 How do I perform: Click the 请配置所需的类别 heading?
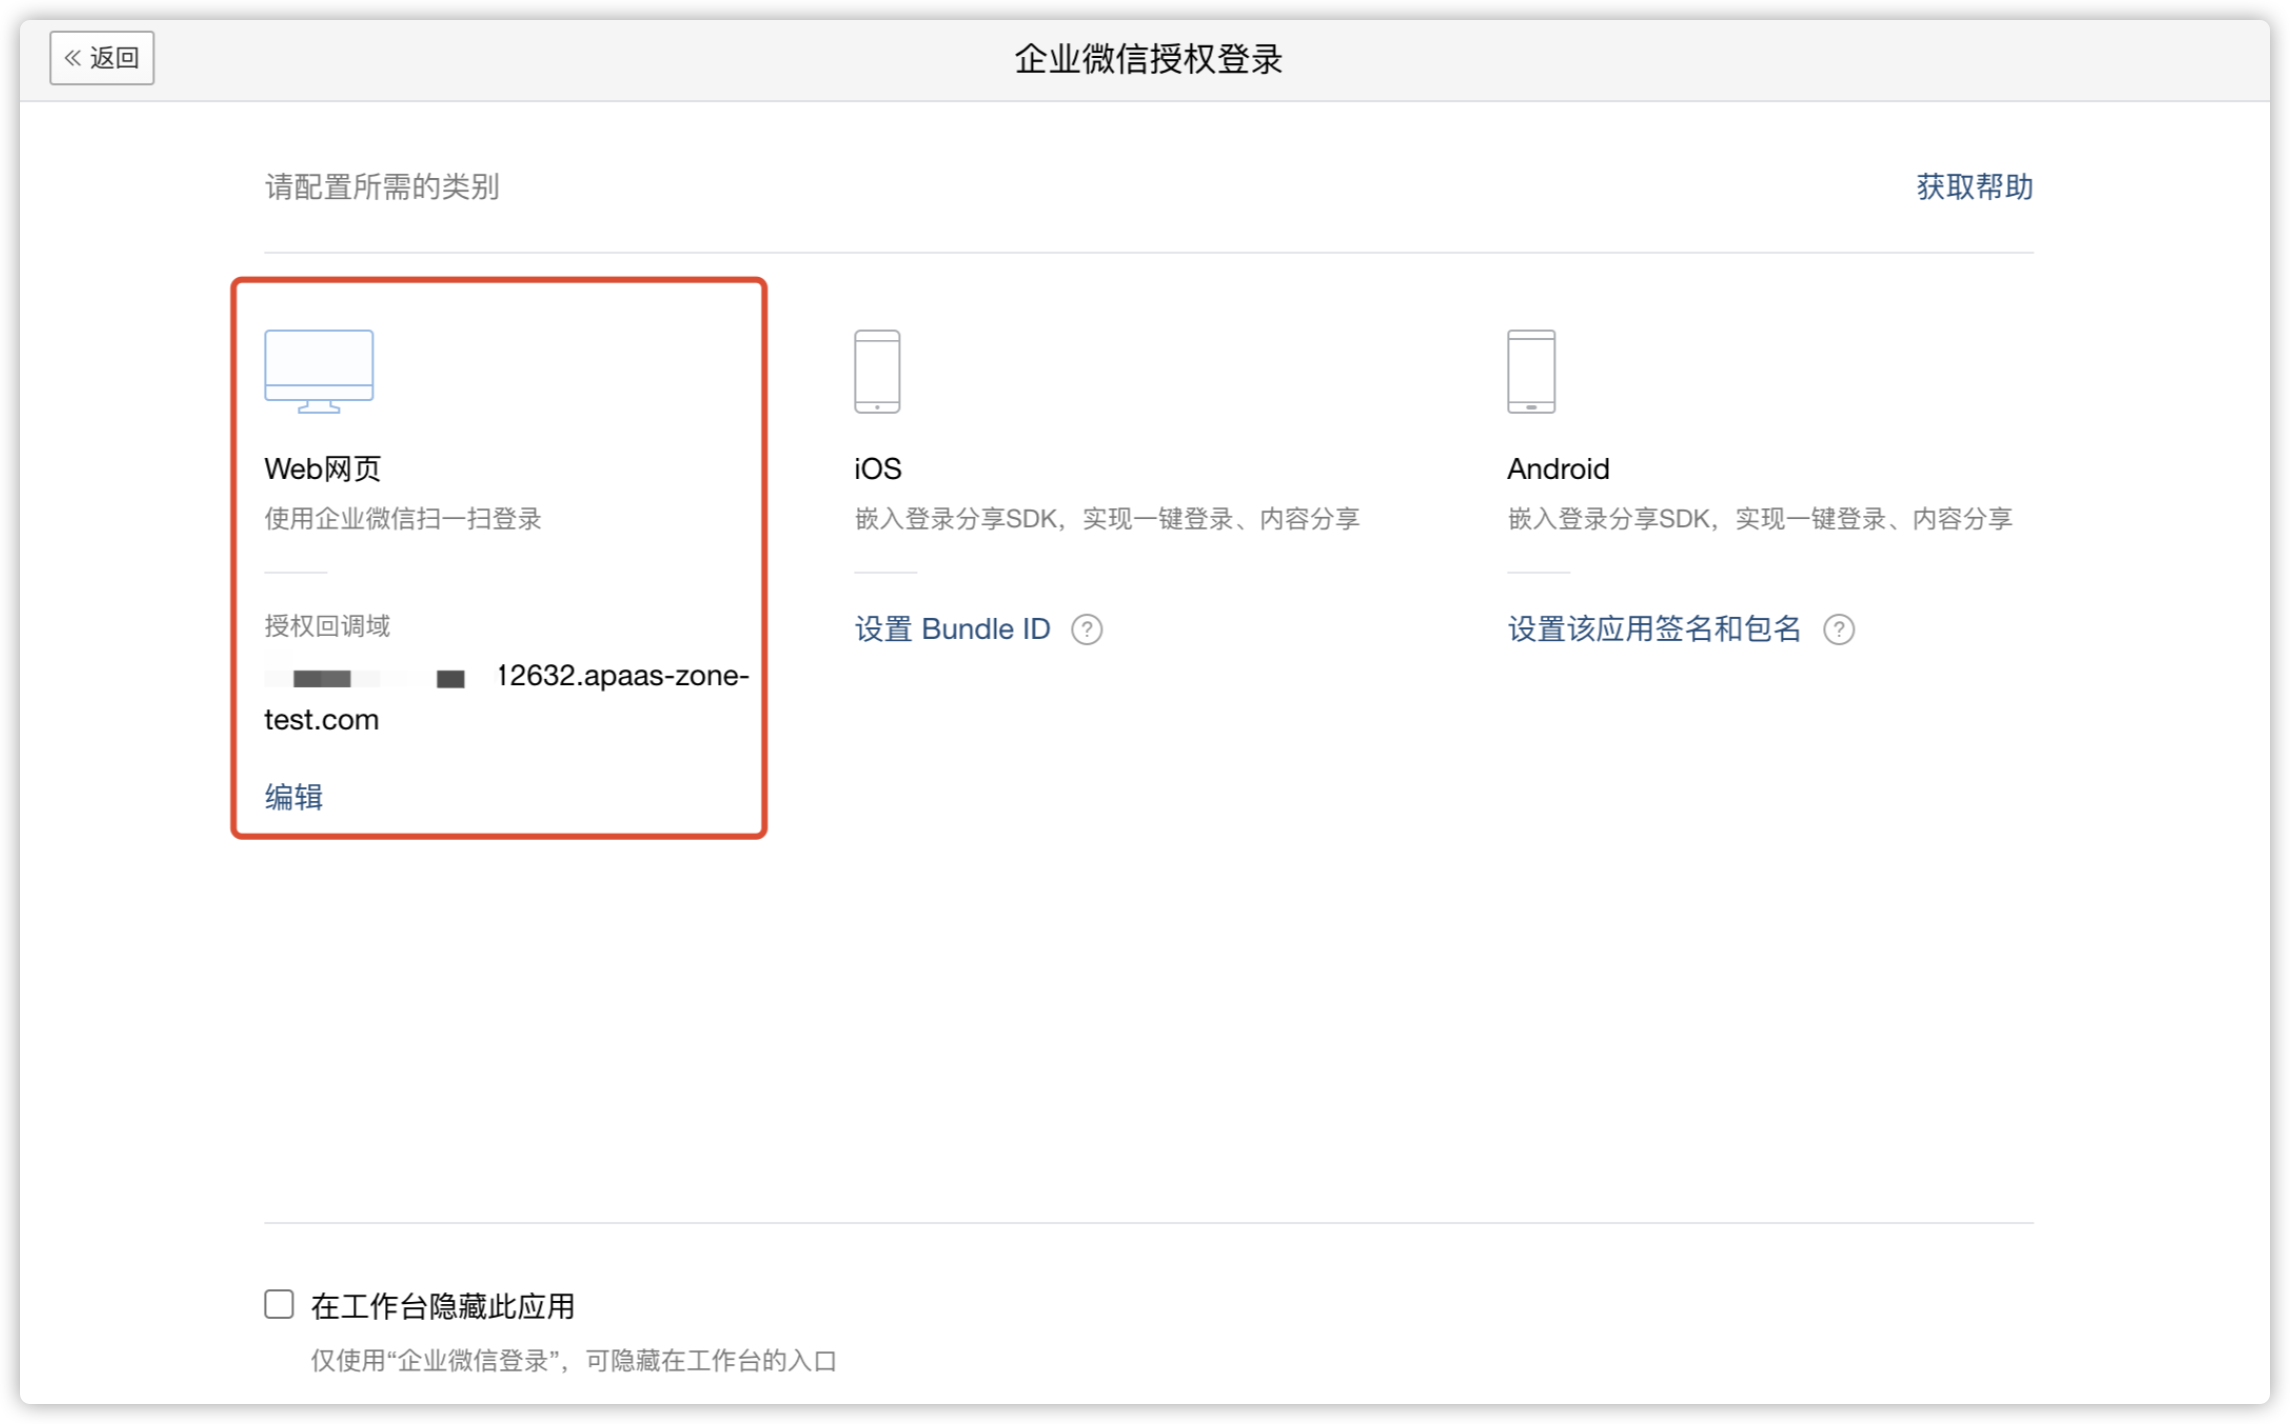[x=382, y=186]
